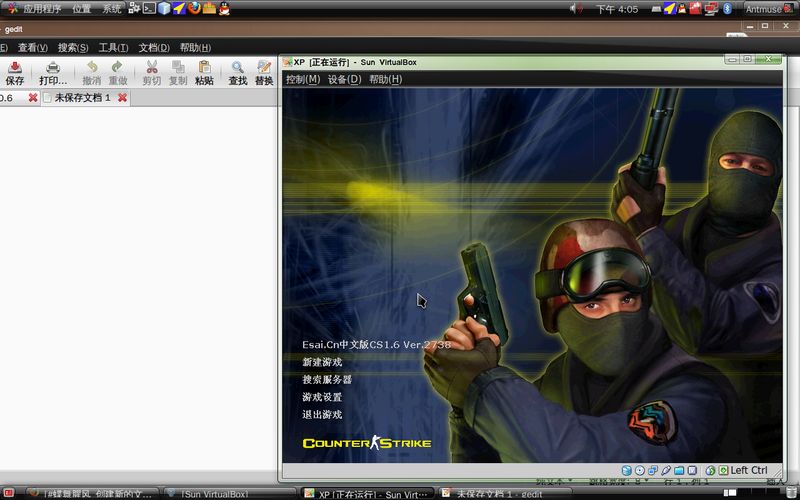
Task: Open the 帮助(H) menu in VirtualBox
Action: tap(385, 79)
